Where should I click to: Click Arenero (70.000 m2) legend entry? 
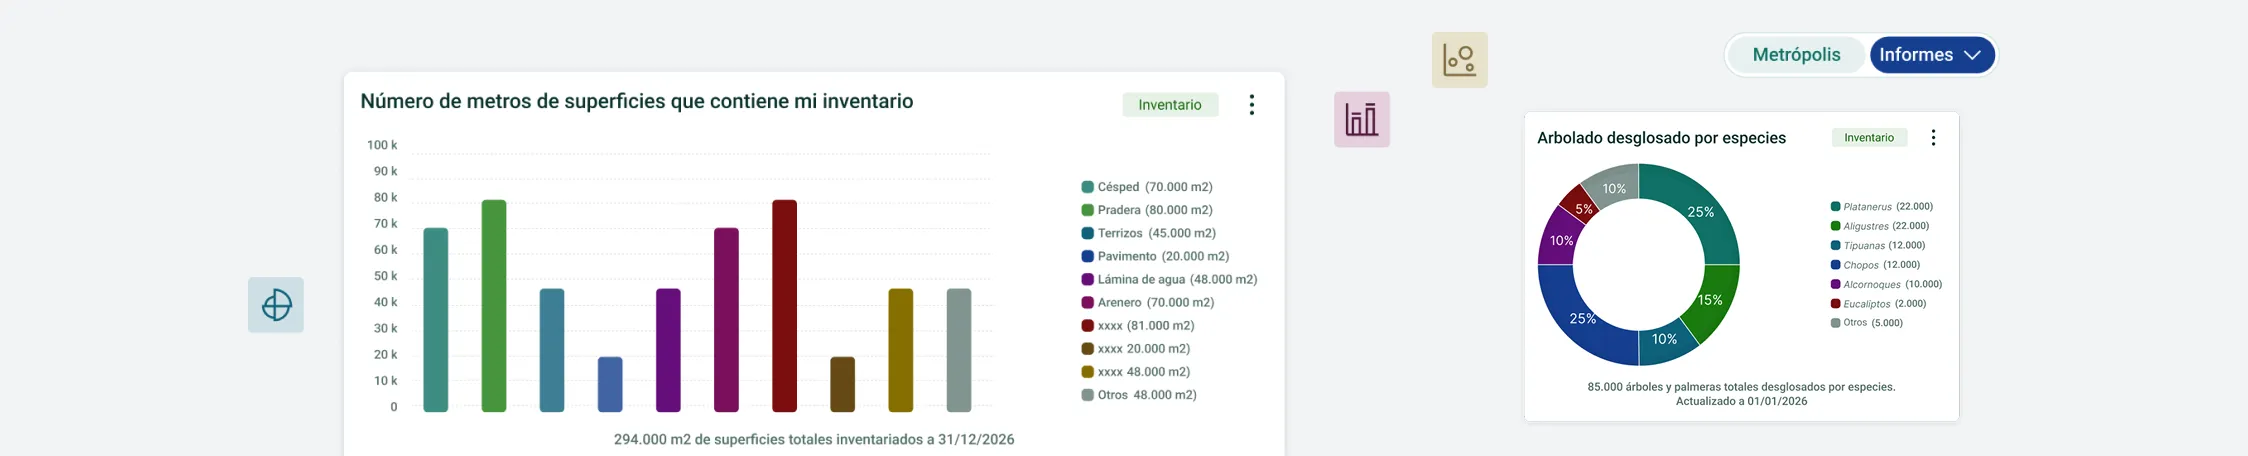click(1148, 302)
